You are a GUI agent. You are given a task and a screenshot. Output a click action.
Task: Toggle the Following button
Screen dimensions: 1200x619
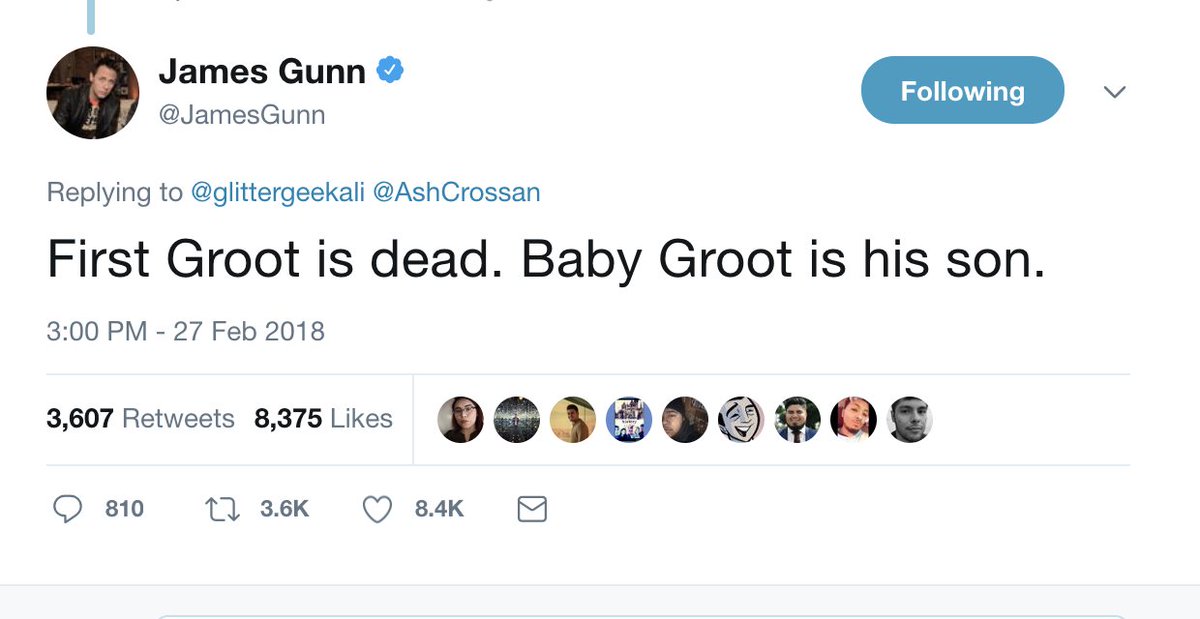click(962, 91)
